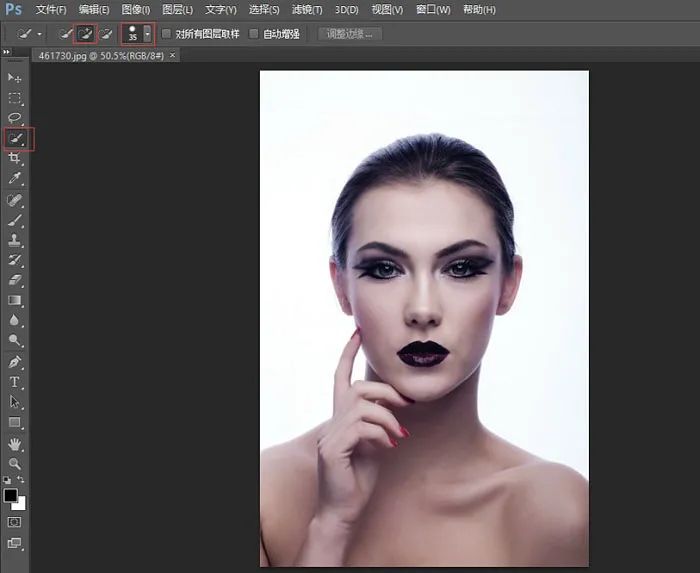The height and width of the screenshot is (573, 700).
Task: Toggle the 自动增强 checkbox
Action: pos(254,33)
